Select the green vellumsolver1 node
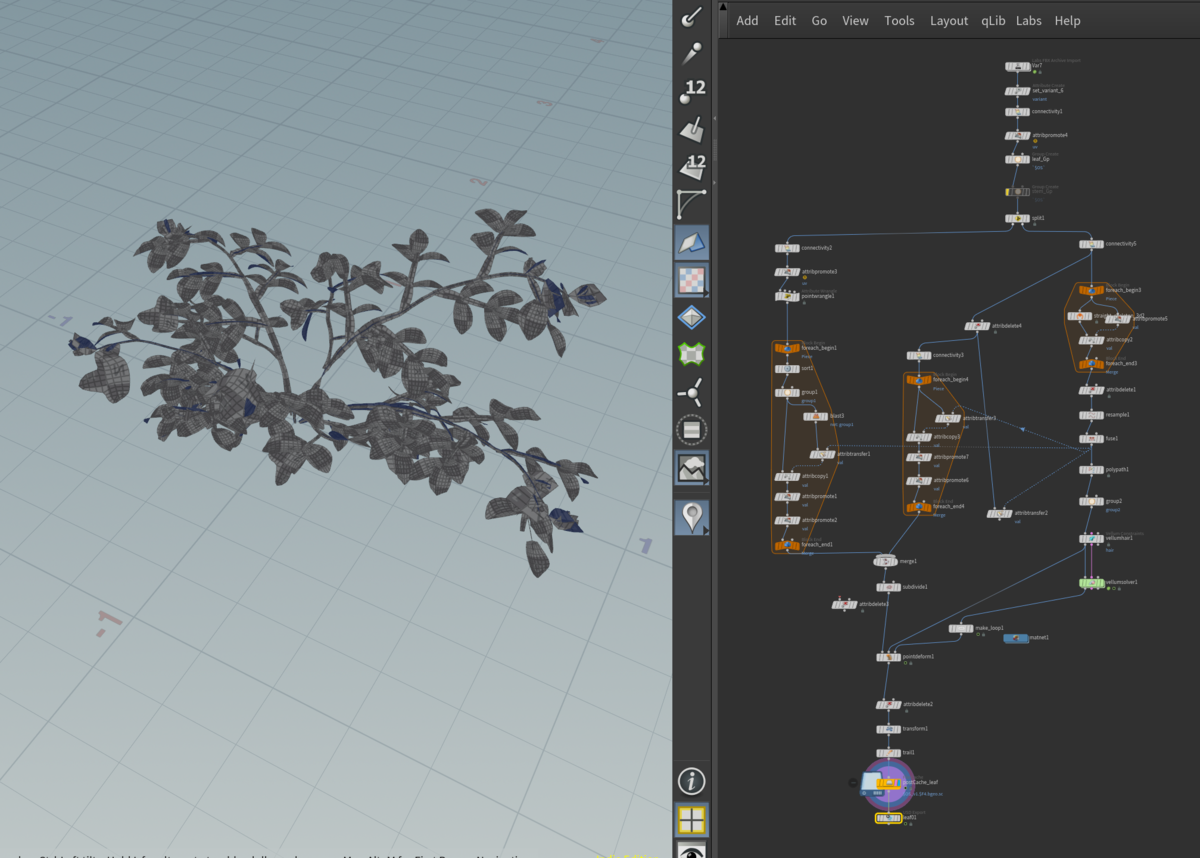The image size is (1200, 858). [x=1091, y=582]
